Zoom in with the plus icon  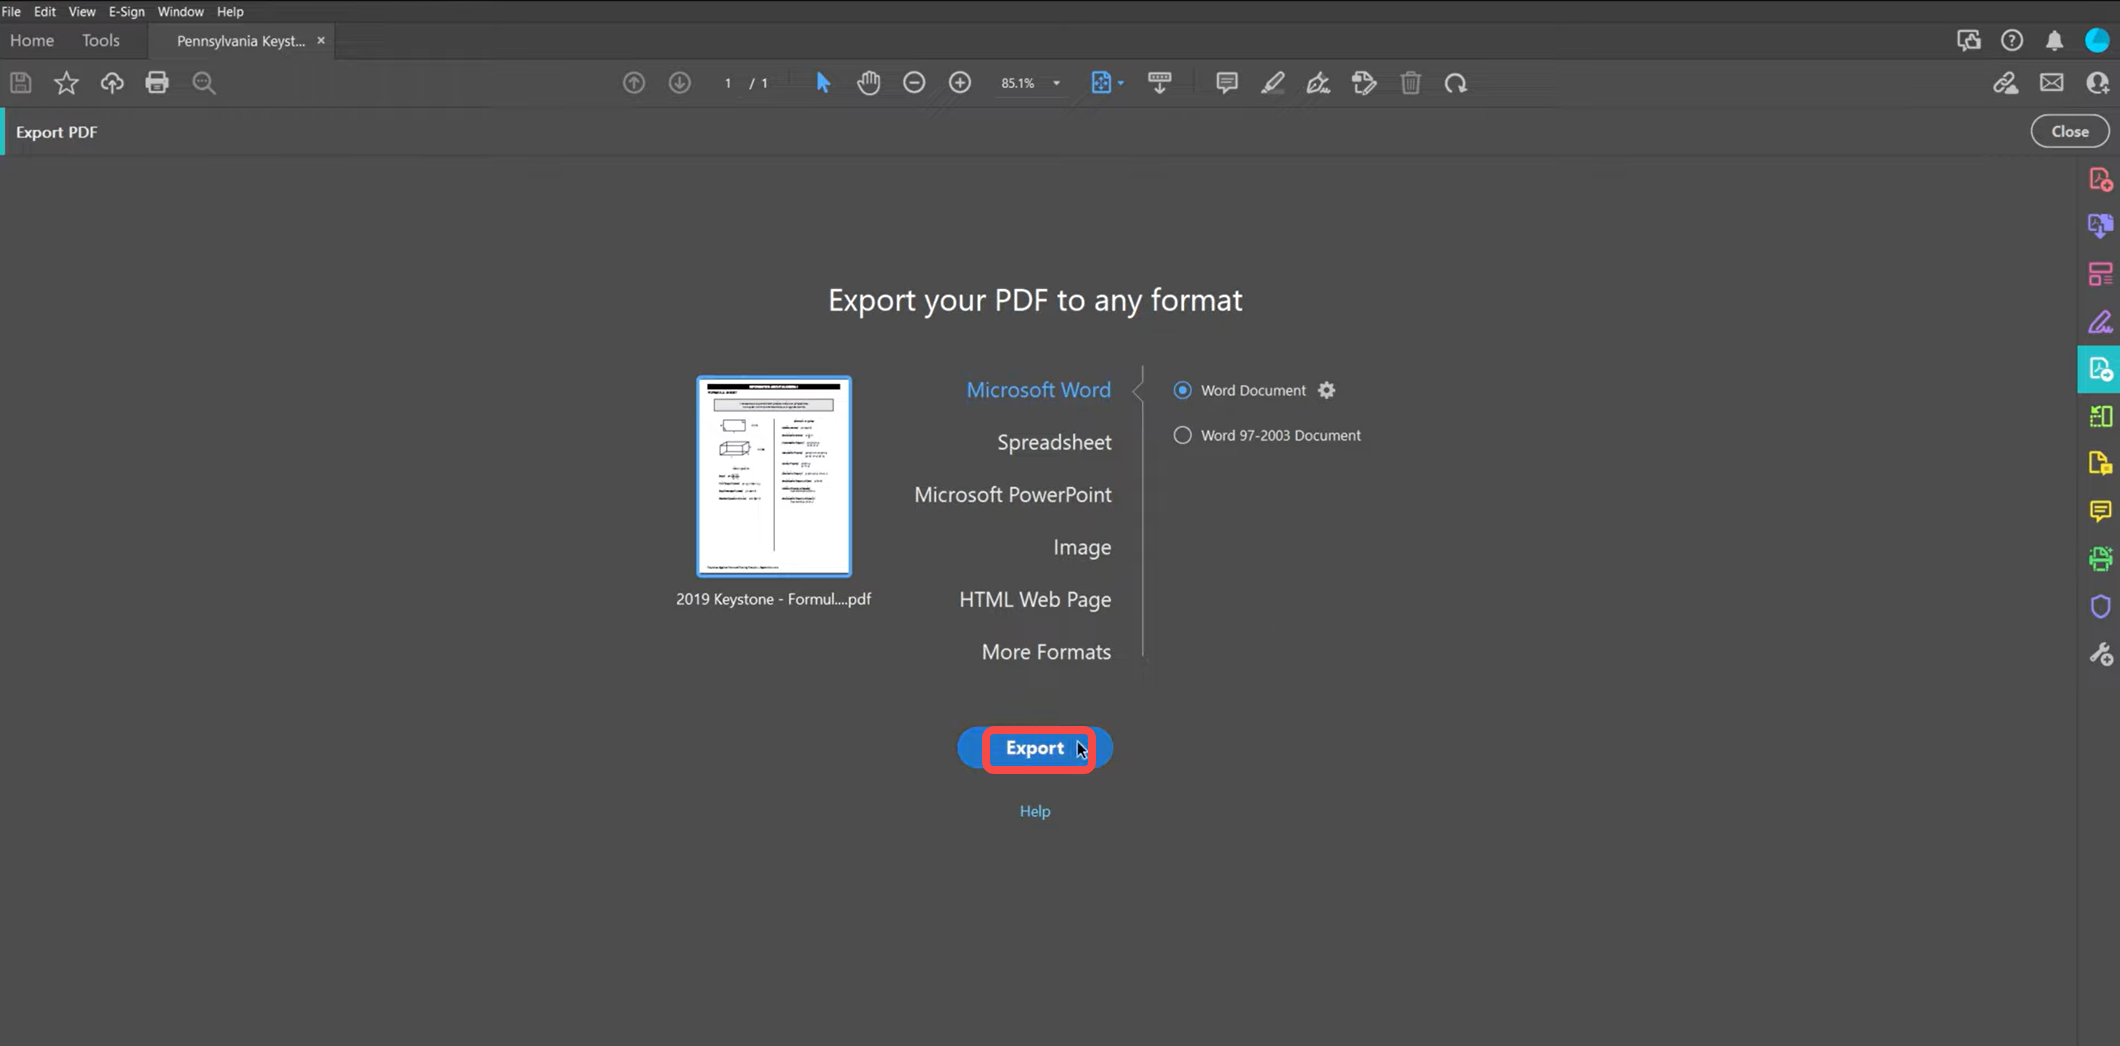[960, 83]
